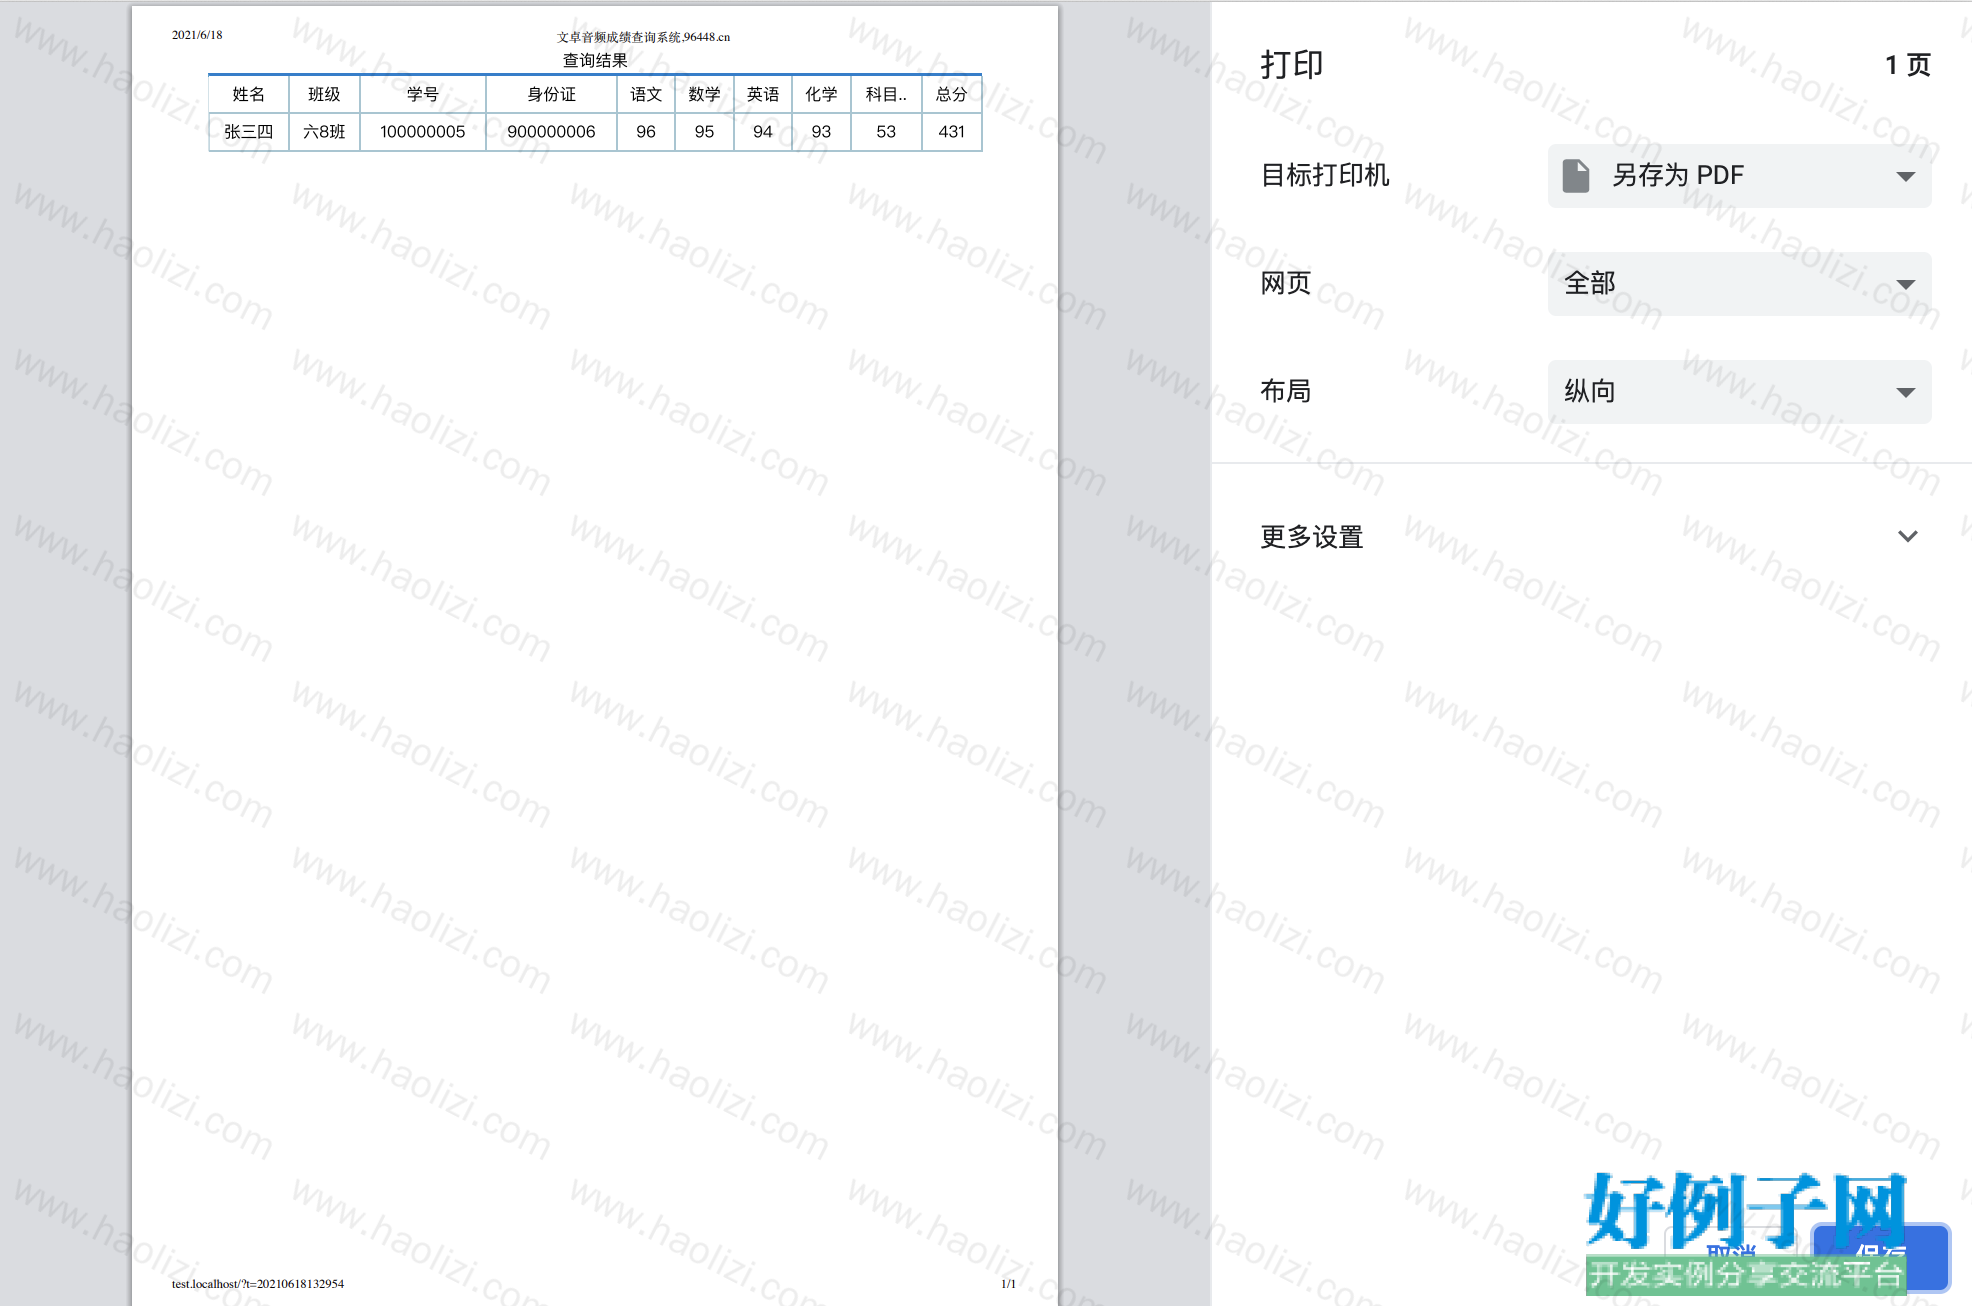Click the 查询结果 title in preview

595,60
